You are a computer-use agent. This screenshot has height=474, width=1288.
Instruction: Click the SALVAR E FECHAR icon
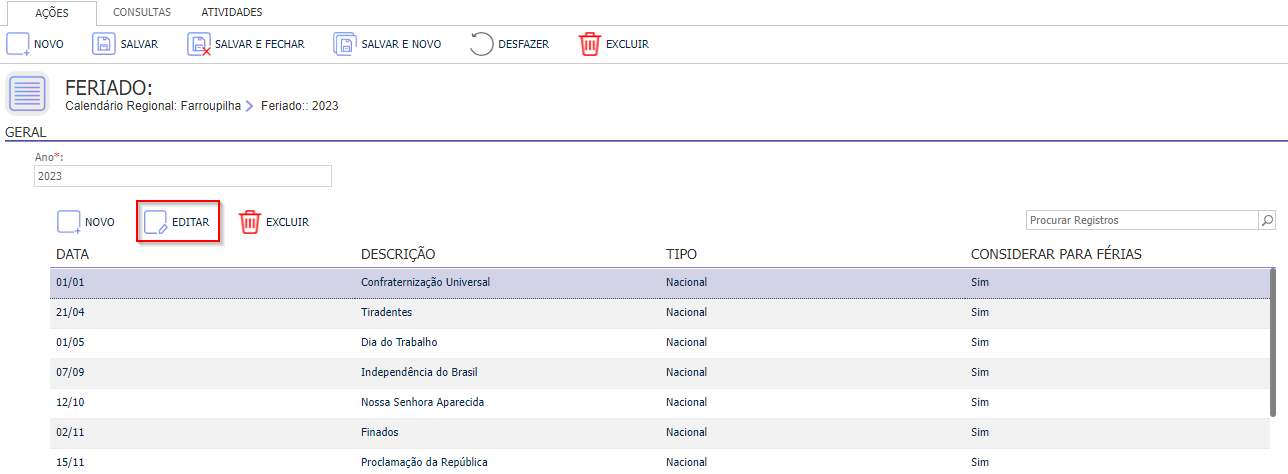(x=198, y=44)
